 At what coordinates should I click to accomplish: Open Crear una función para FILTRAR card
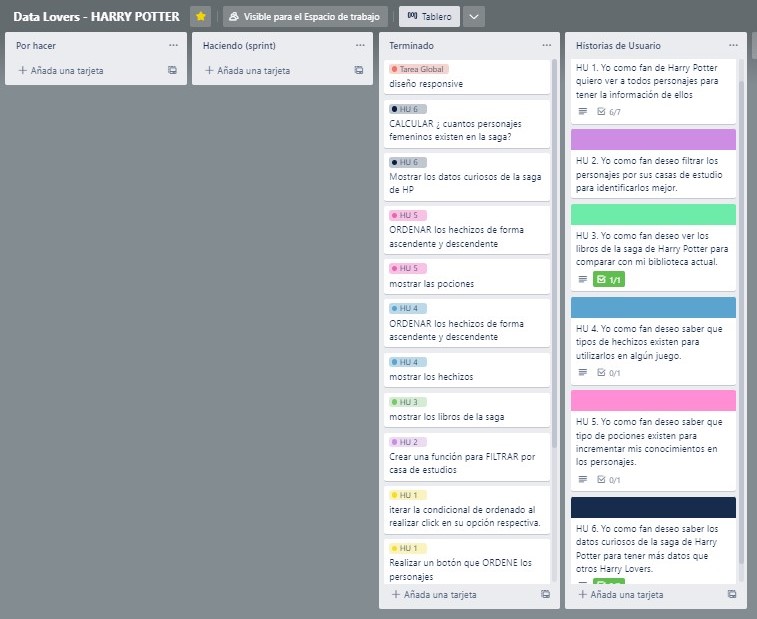467,456
